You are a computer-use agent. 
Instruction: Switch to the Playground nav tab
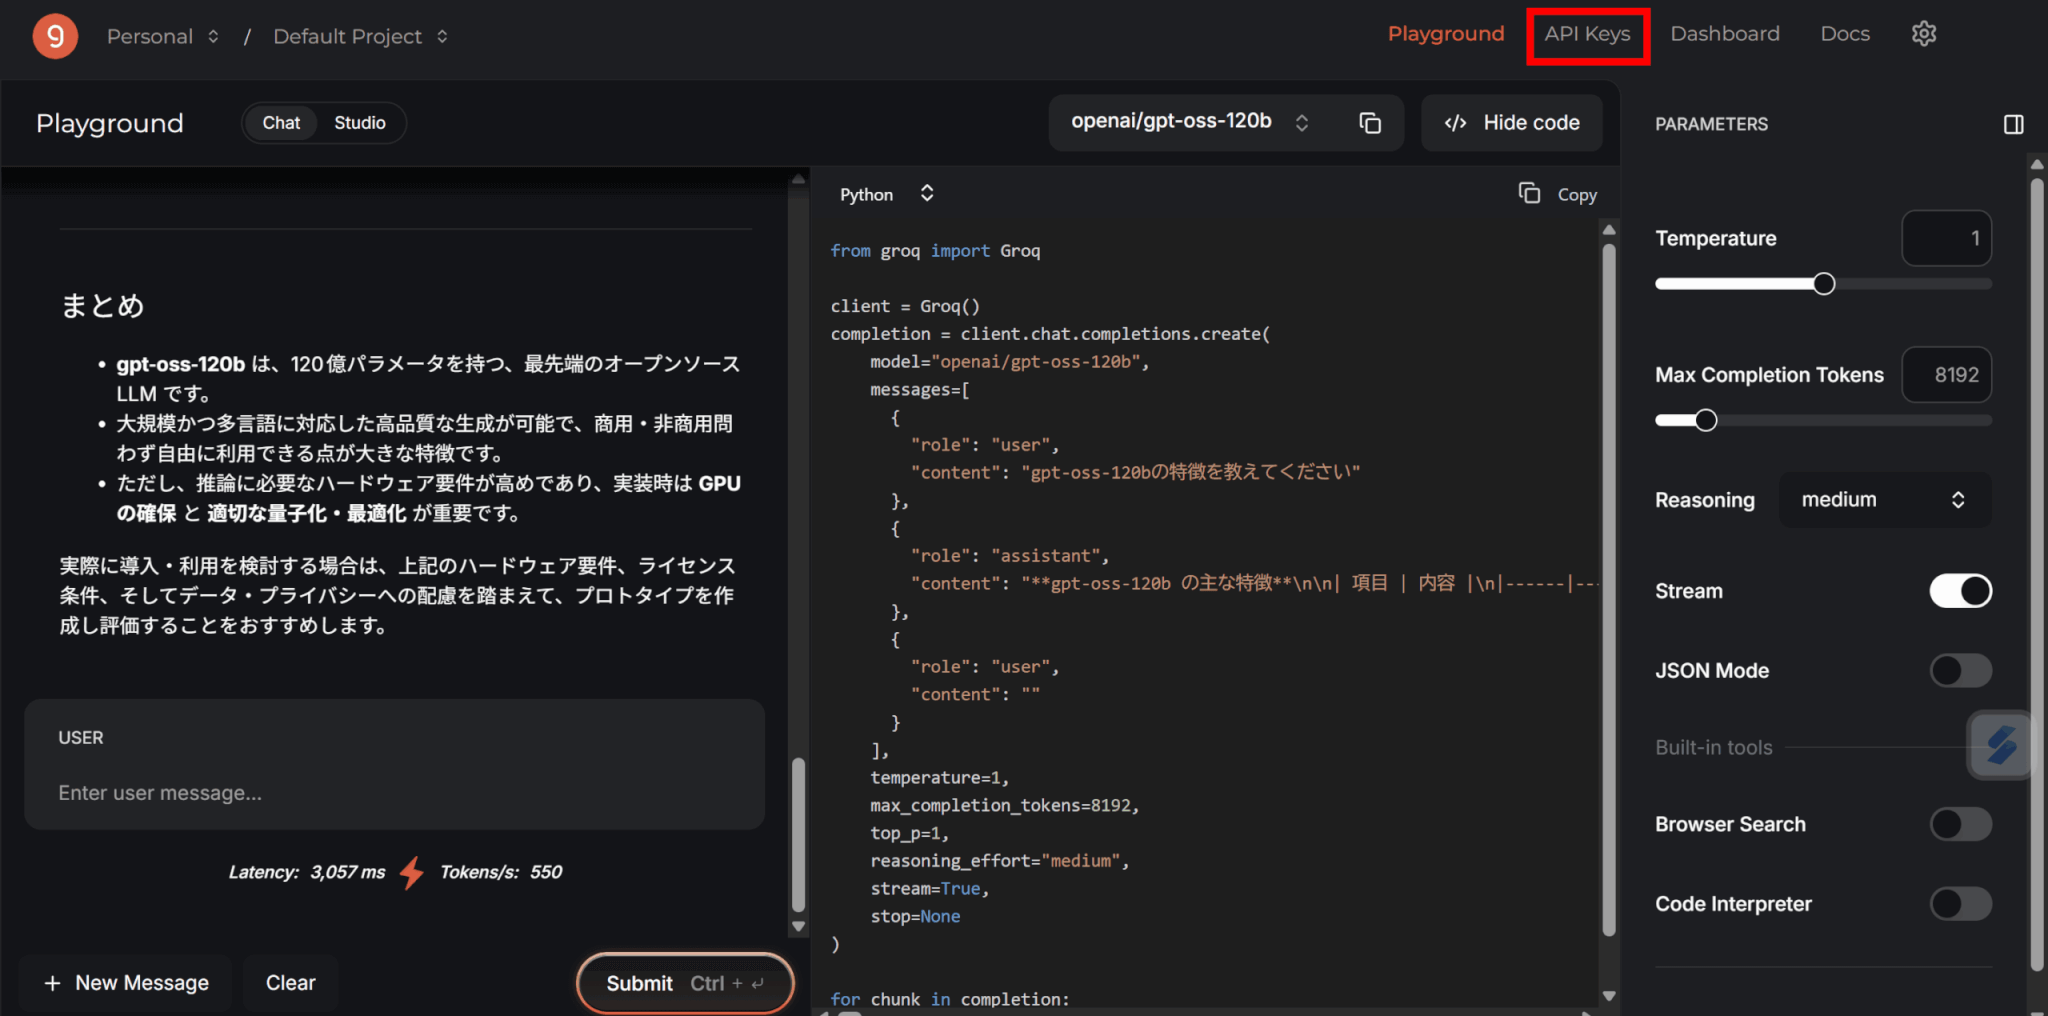pyautogui.click(x=1446, y=34)
